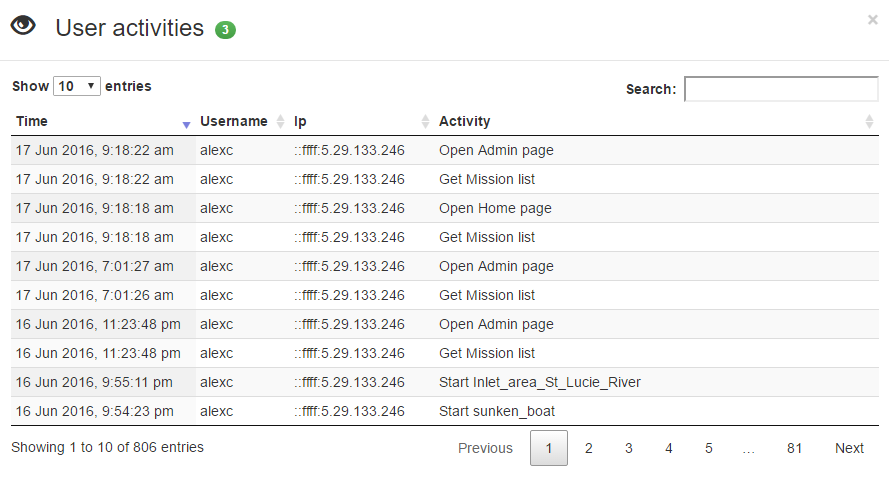This screenshot has width=889, height=478.
Task: Focus the Search input field
Action: coord(781,89)
